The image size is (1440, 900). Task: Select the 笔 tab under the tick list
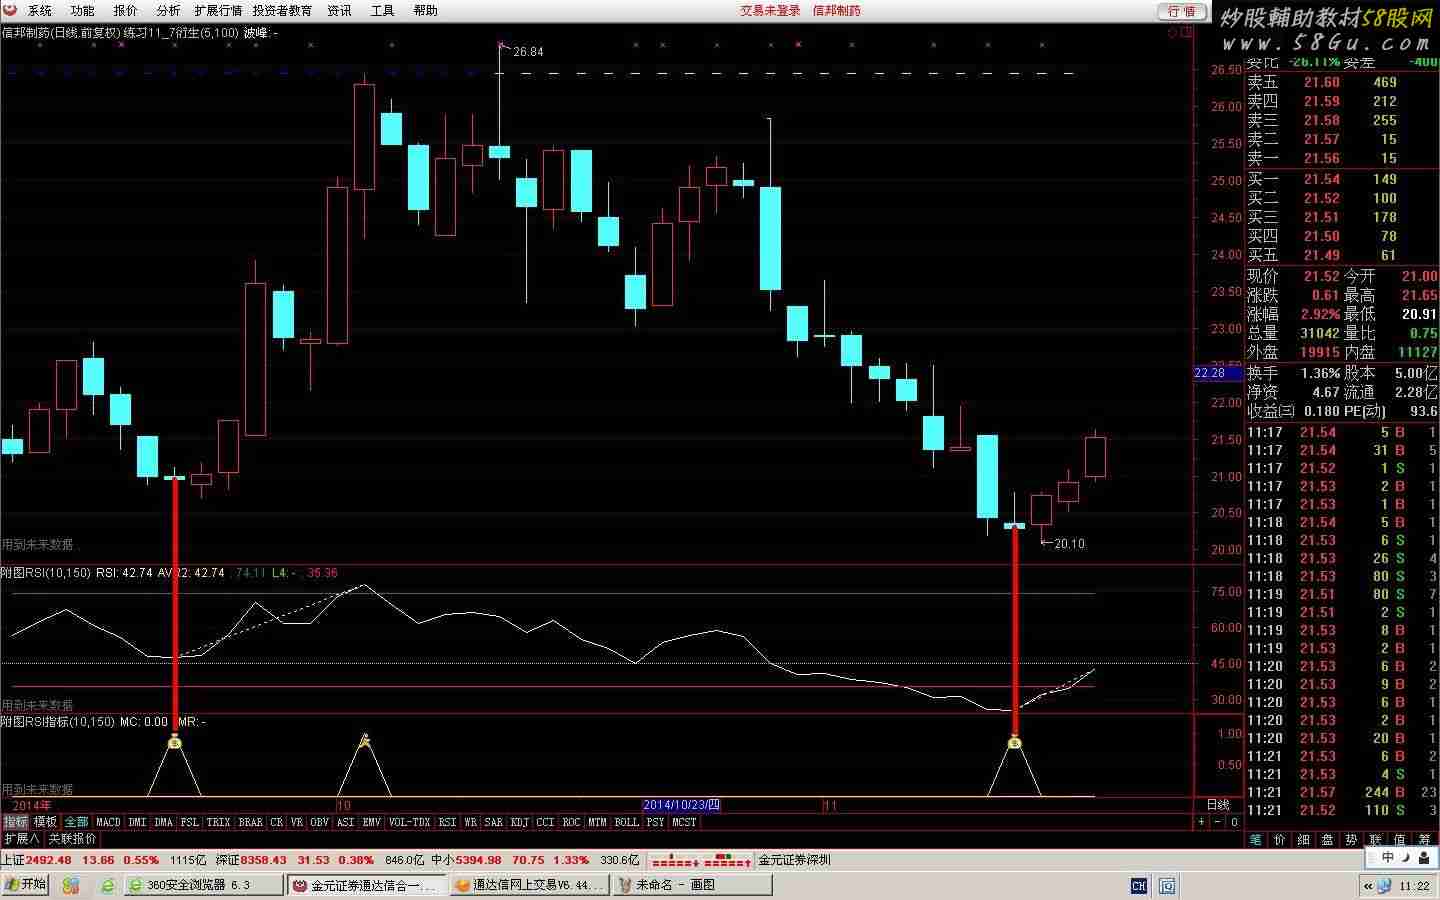point(1255,840)
